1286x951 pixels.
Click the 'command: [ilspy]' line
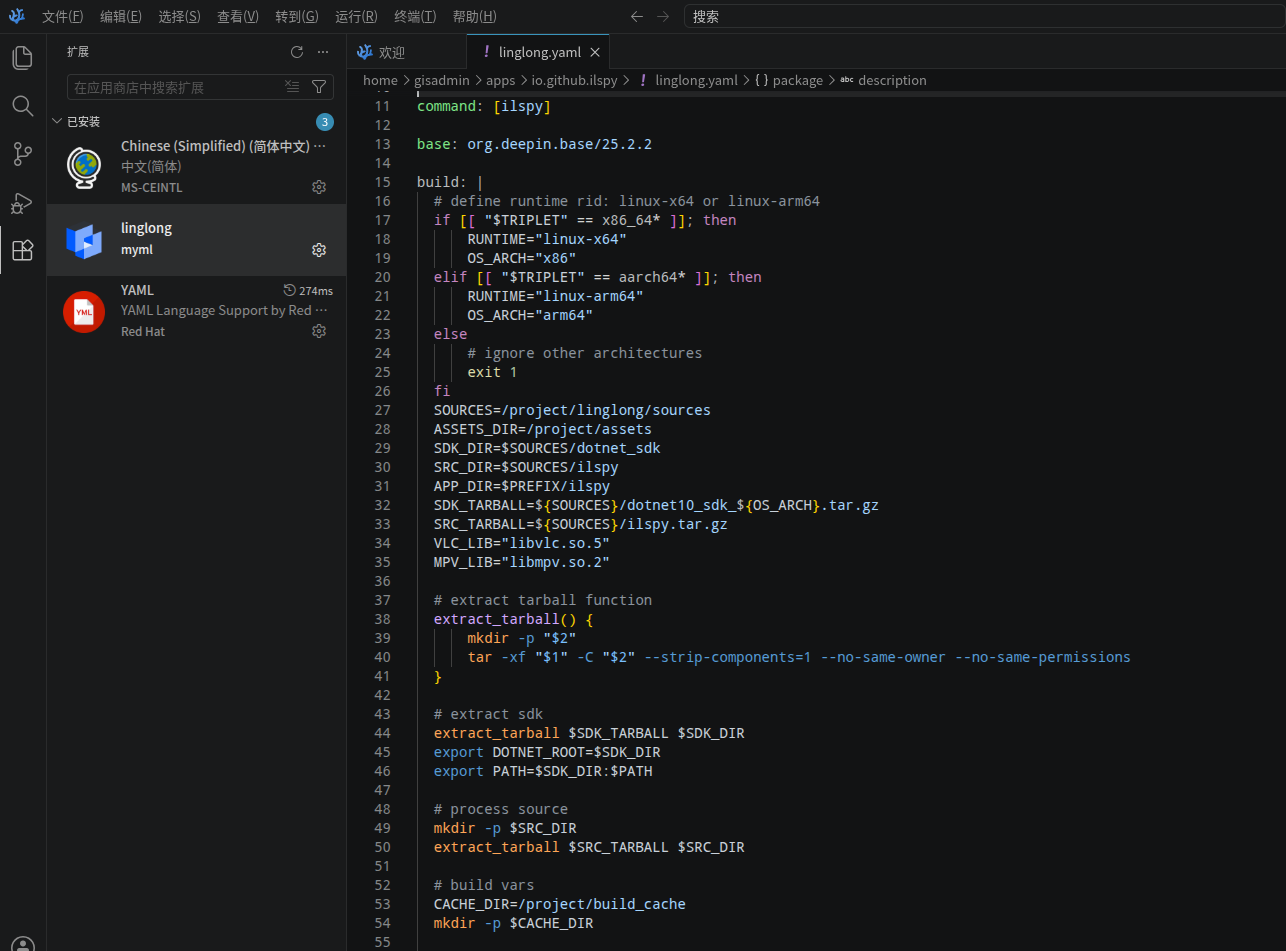484,106
